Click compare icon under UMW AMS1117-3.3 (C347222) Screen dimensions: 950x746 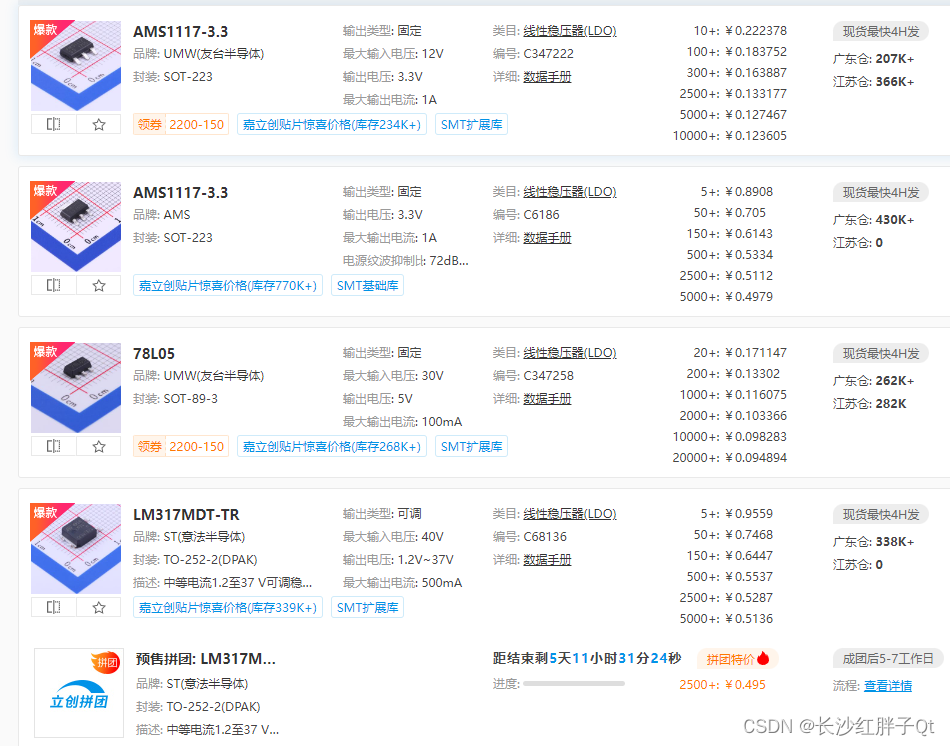point(54,124)
